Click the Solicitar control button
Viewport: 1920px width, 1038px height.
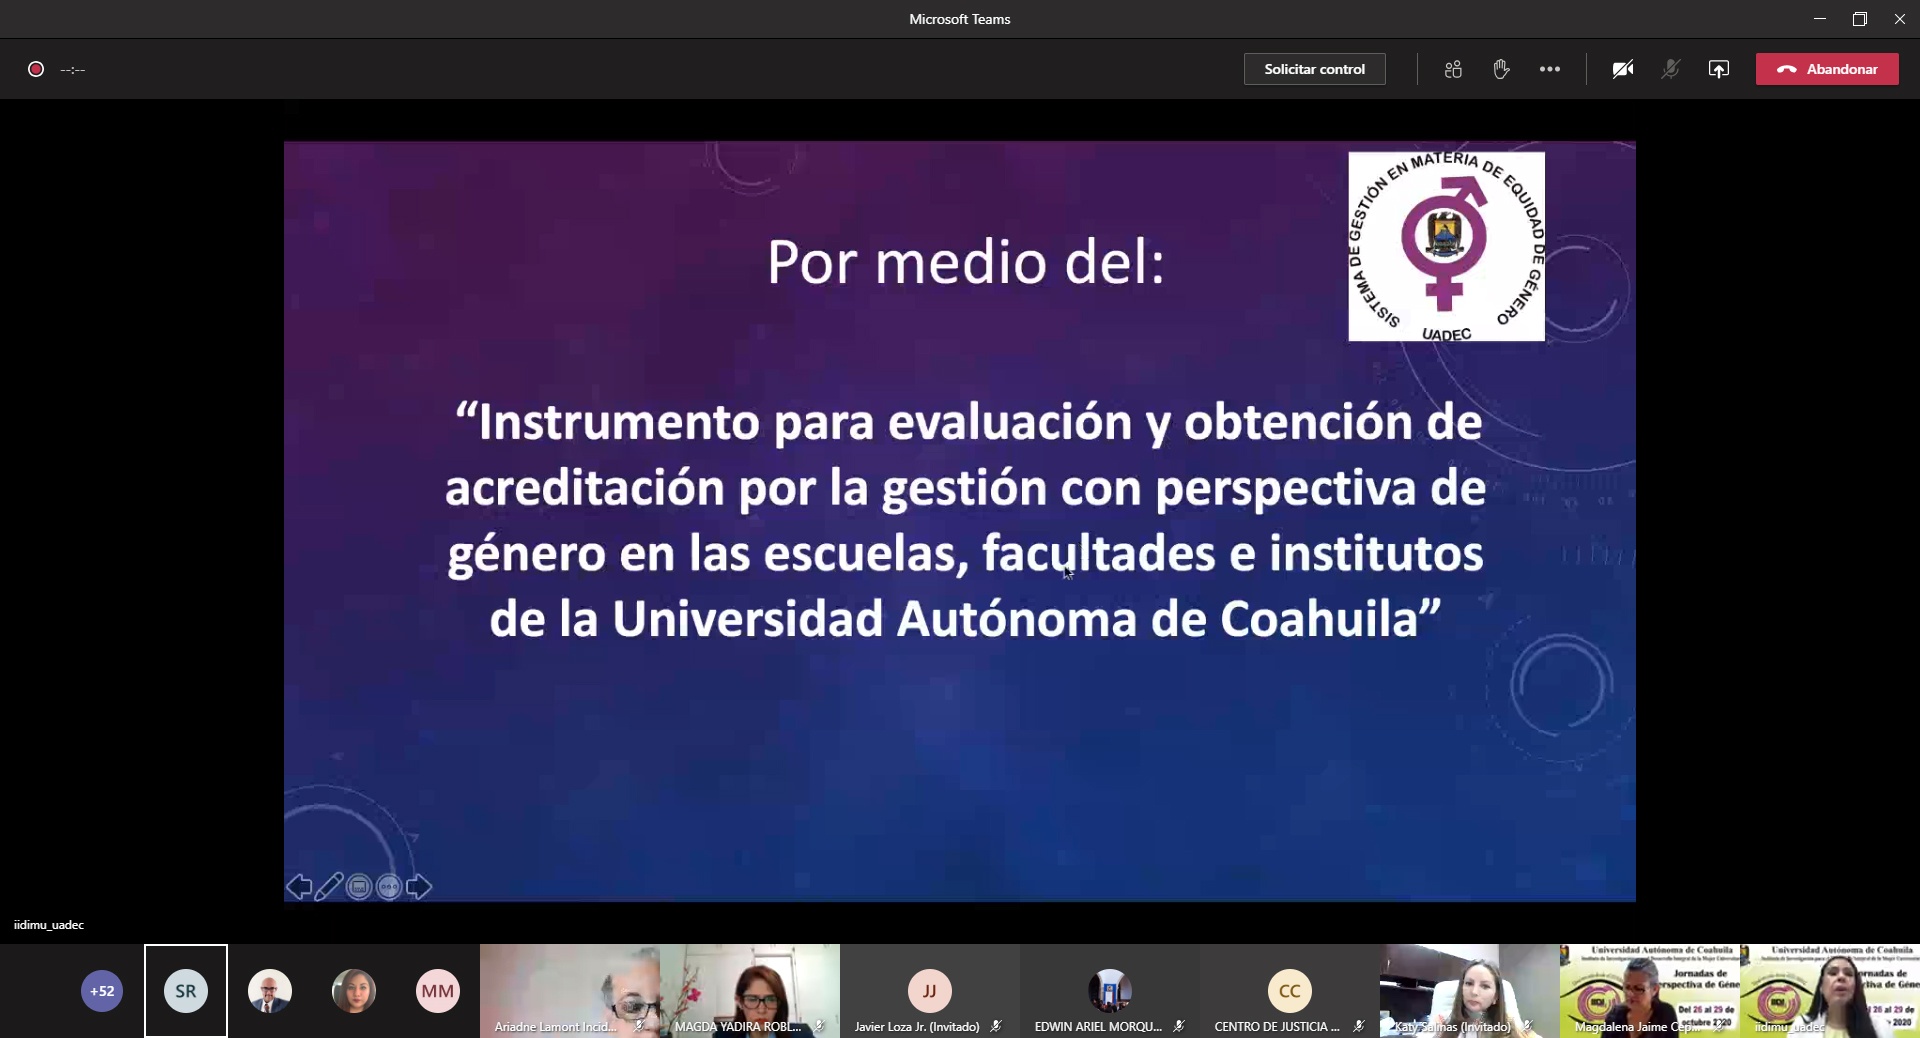(1314, 69)
